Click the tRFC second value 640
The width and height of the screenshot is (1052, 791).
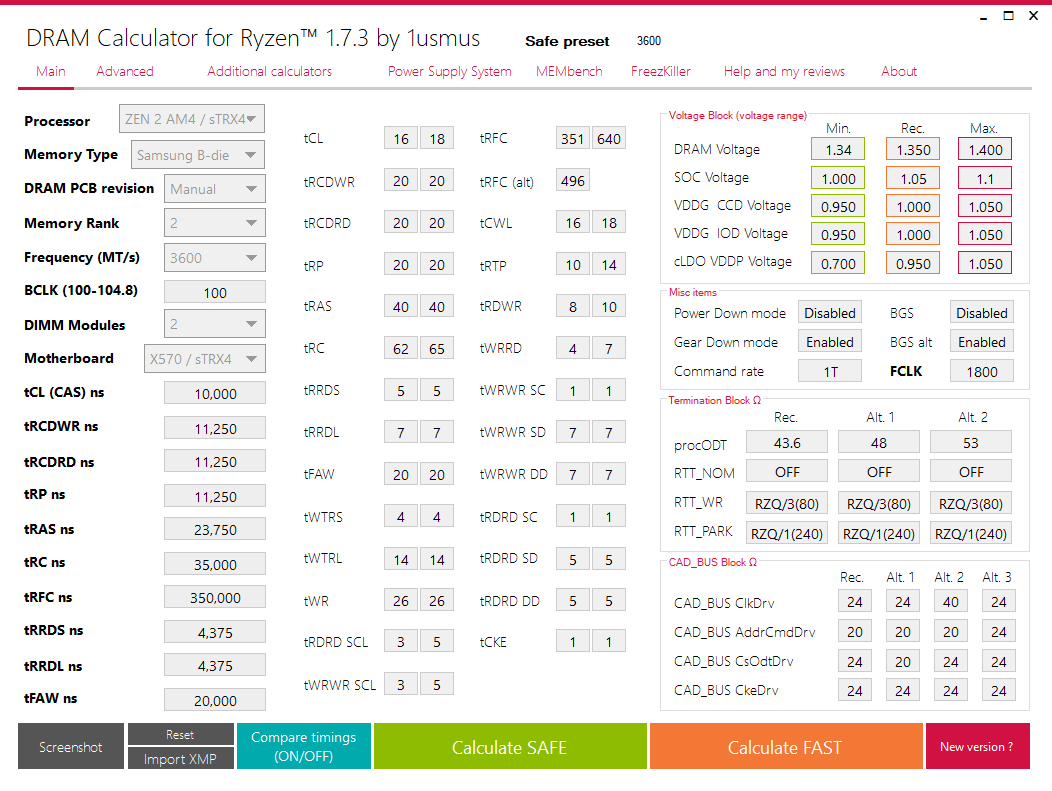coord(609,138)
